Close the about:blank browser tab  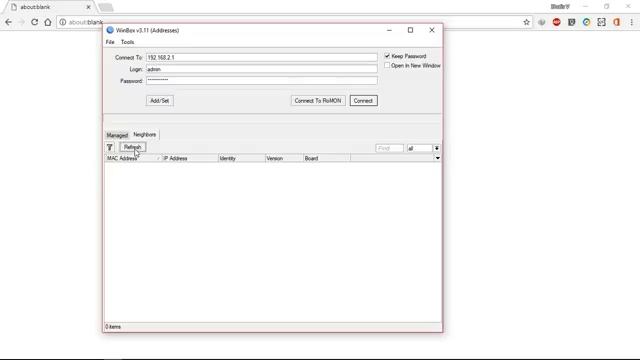[x=89, y=7]
